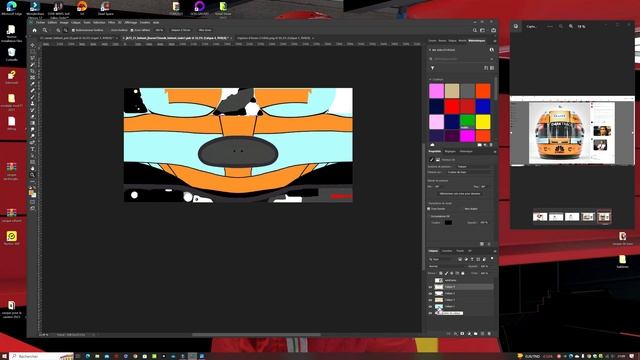640x360 pixels.
Task: Open Photoshop search via magnifier icon top right
Action: [475, 30]
